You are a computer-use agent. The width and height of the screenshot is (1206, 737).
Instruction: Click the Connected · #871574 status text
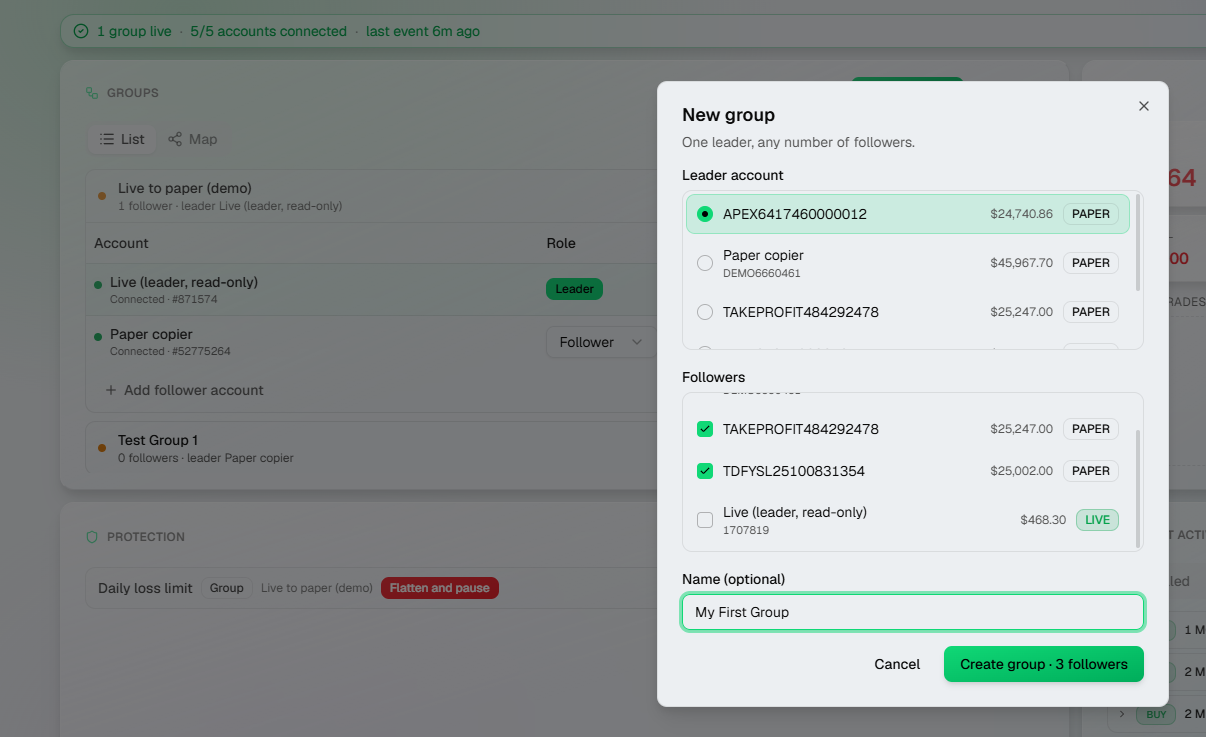[164, 299]
